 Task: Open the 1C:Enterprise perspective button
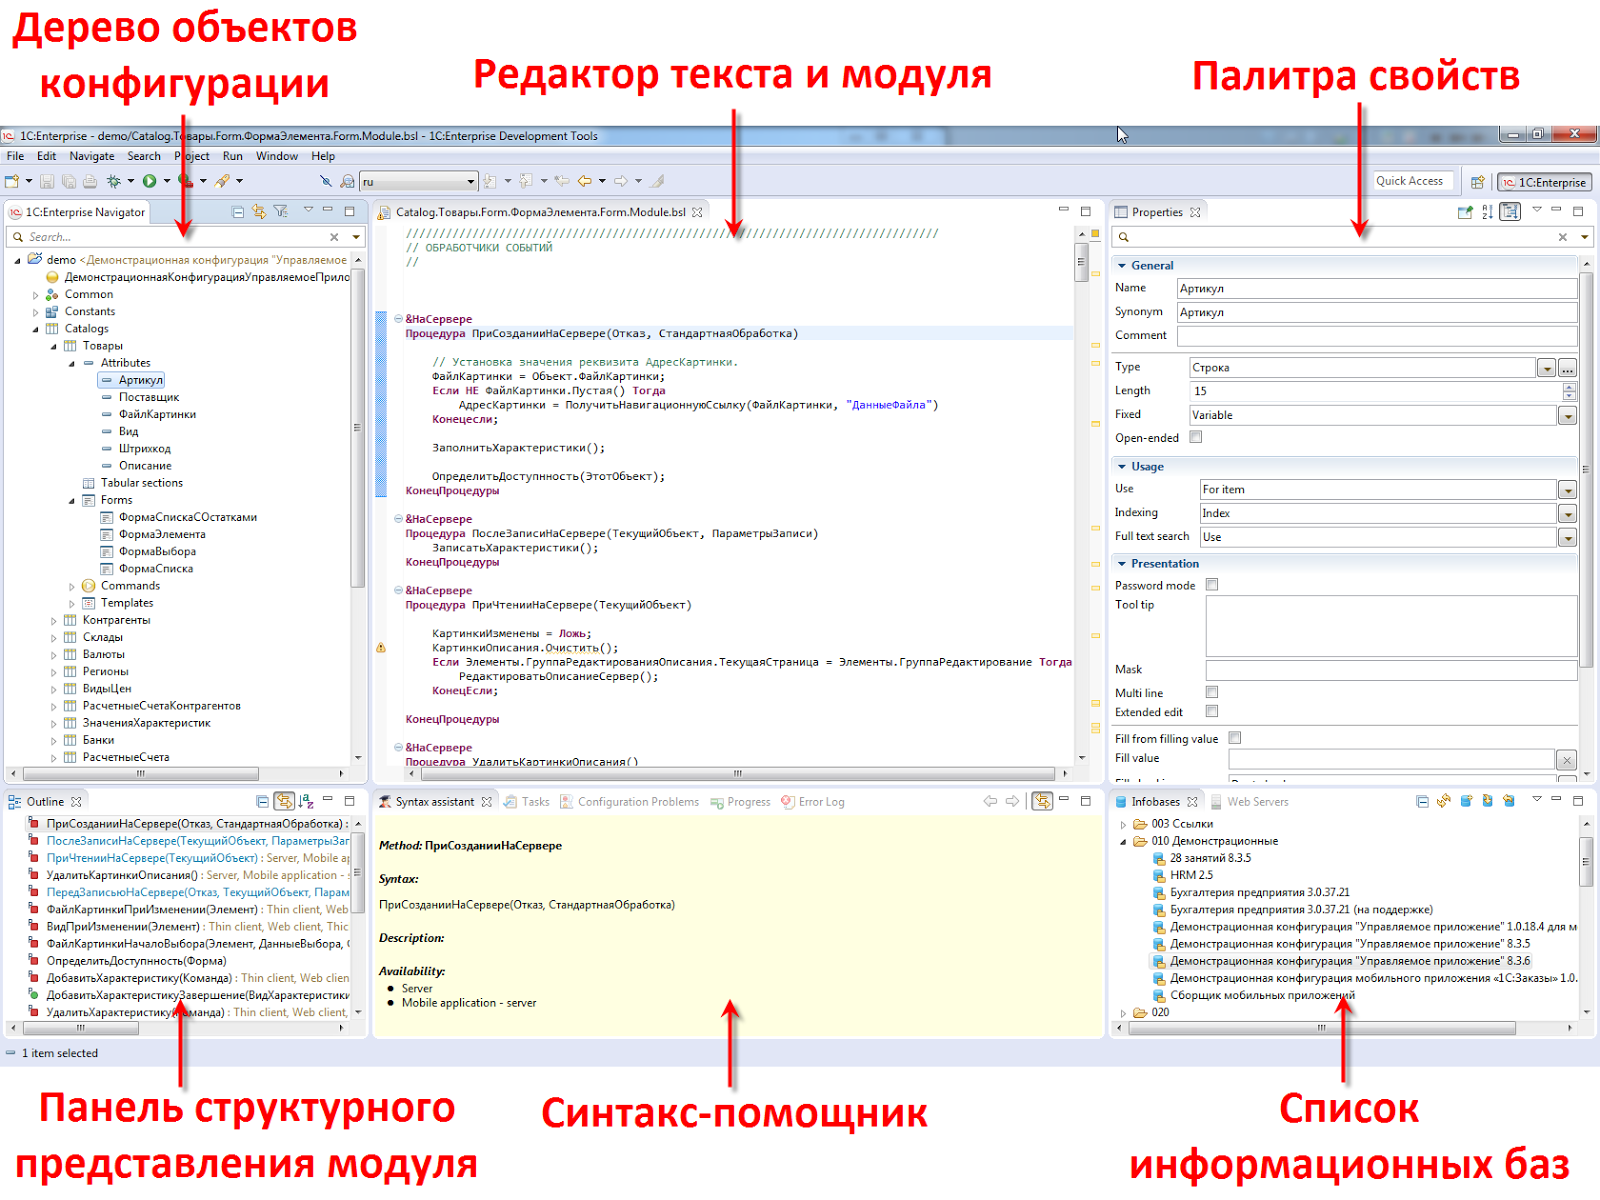click(x=1545, y=182)
